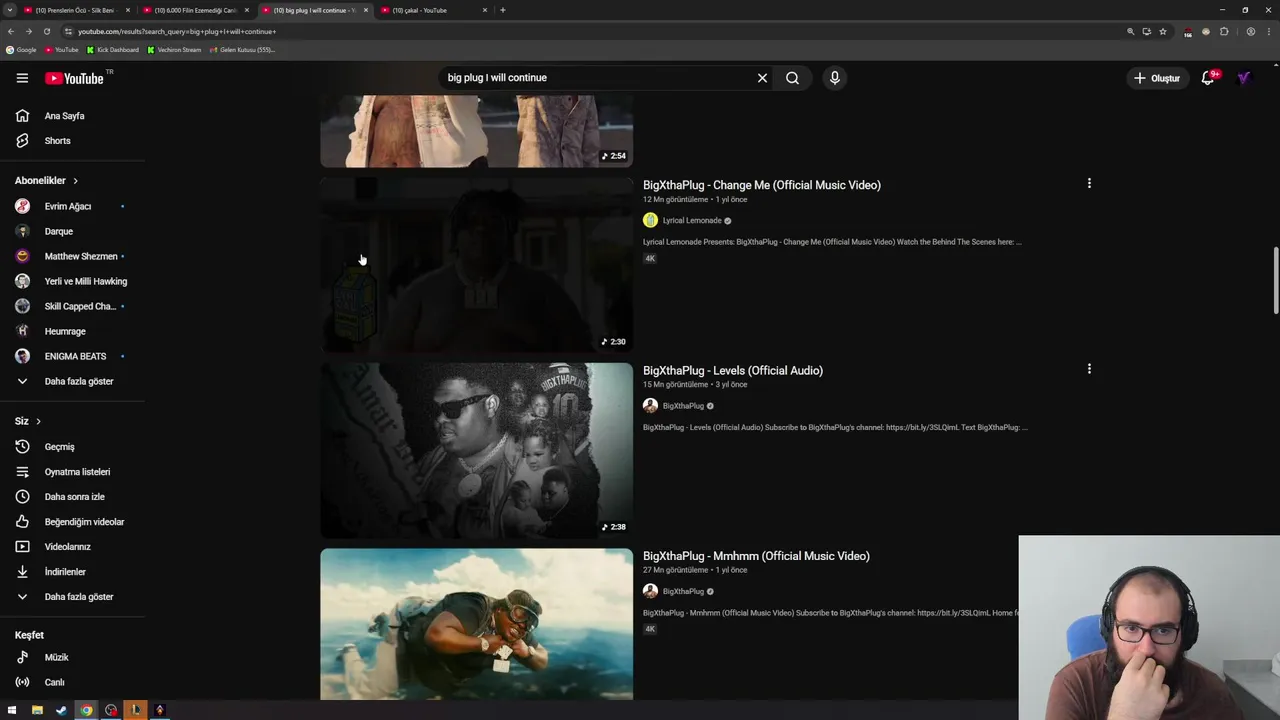Viewport: 1280px width, 720px height.
Task: Open a new Chrome tab
Action: click(x=502, y=10)
